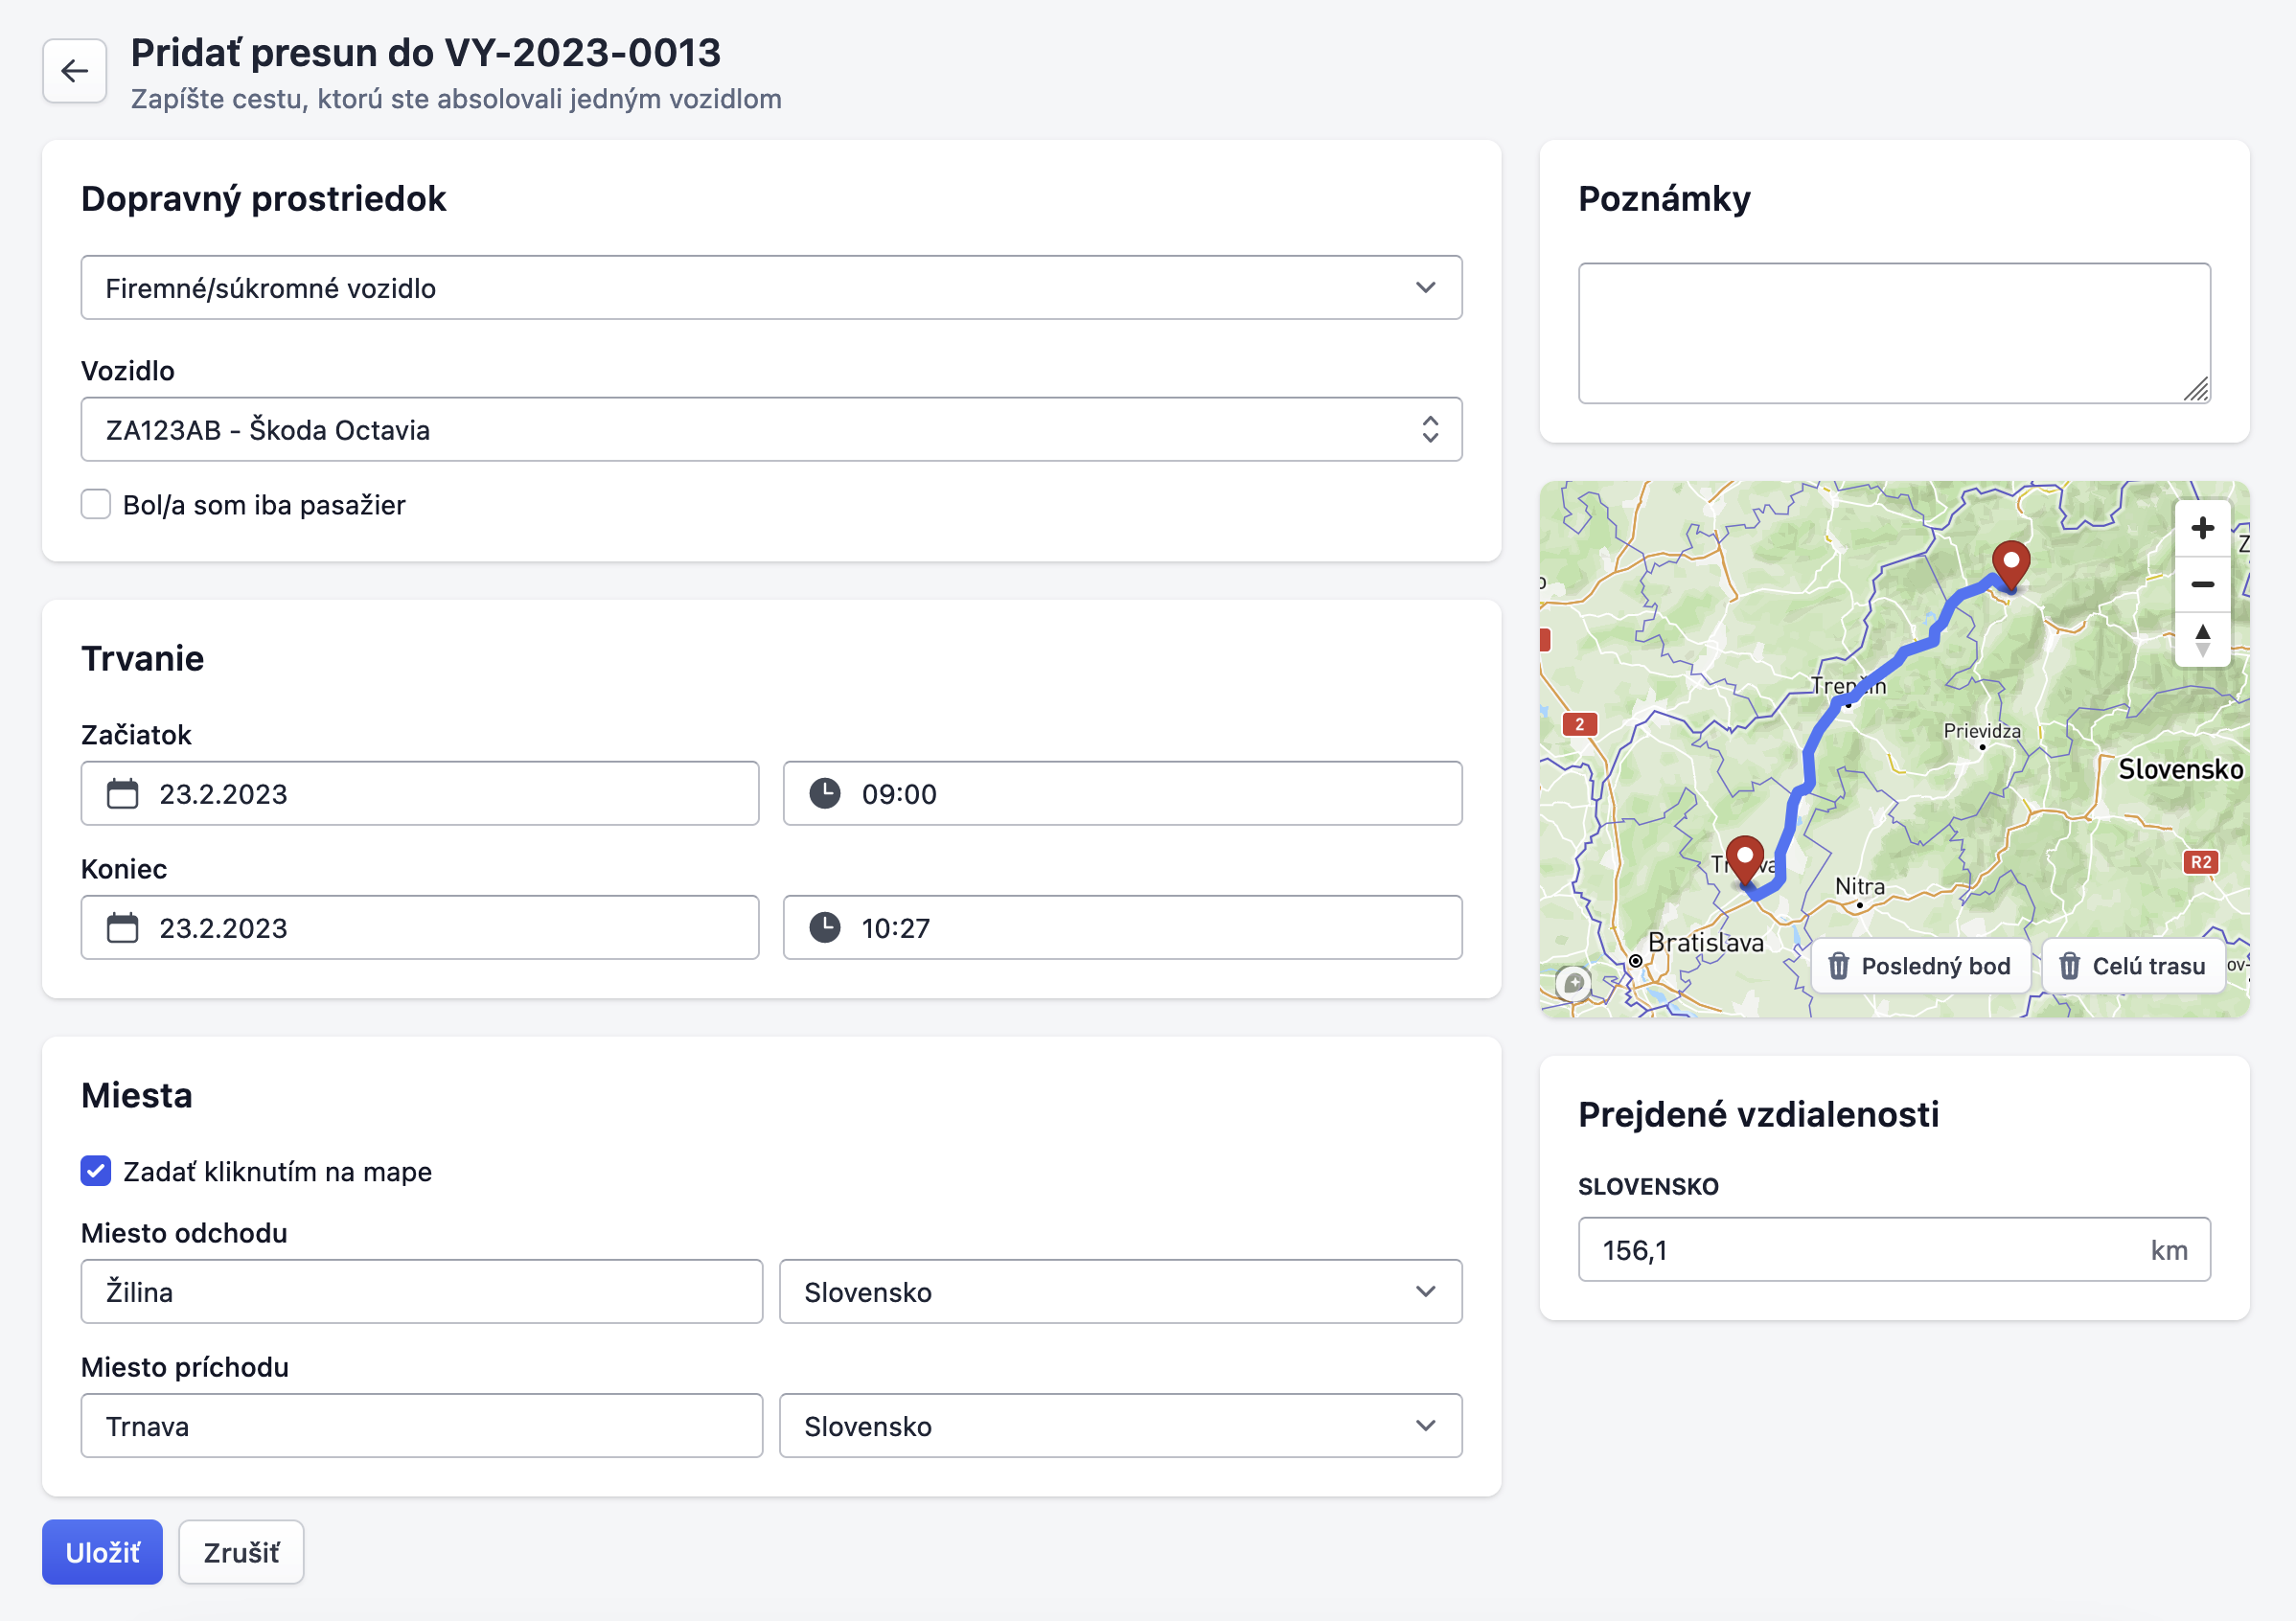Click the end time clock icon
This screenshot has height=1621, width=2296.
tap(824, 927)
